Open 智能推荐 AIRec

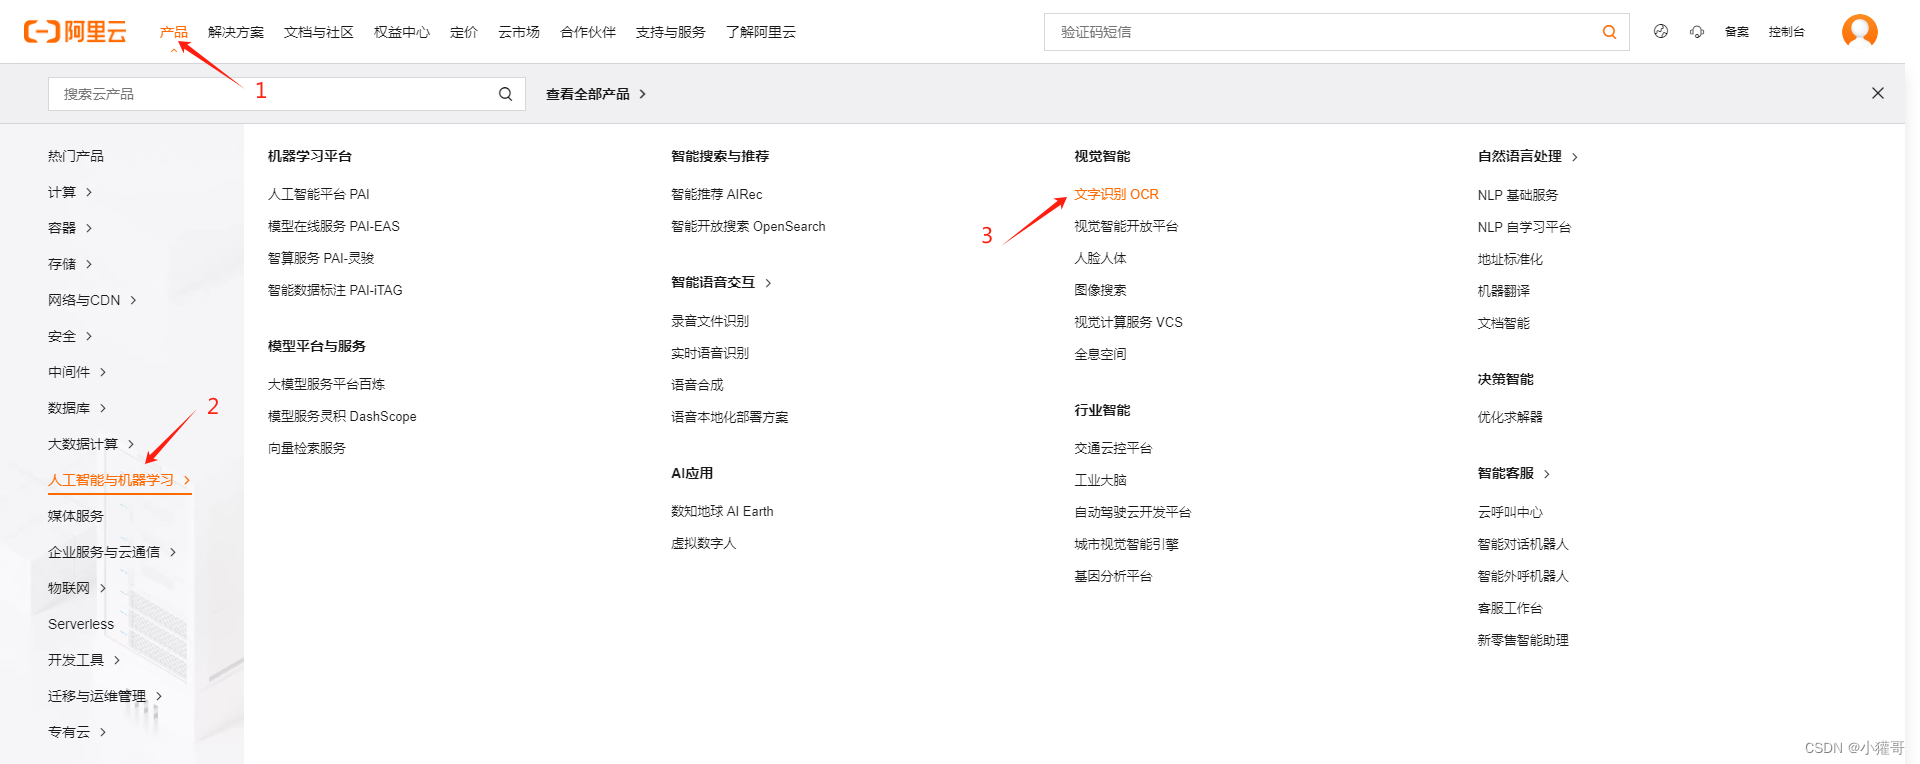(717, 194)
